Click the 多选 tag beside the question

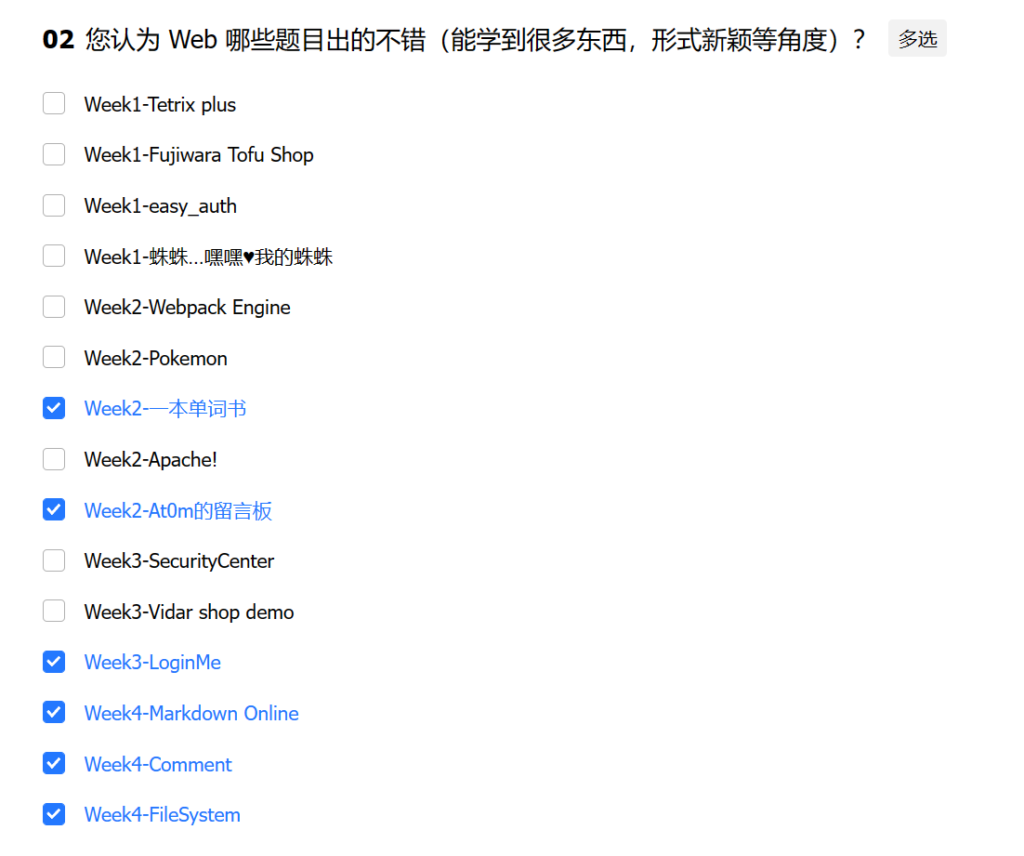917,39
